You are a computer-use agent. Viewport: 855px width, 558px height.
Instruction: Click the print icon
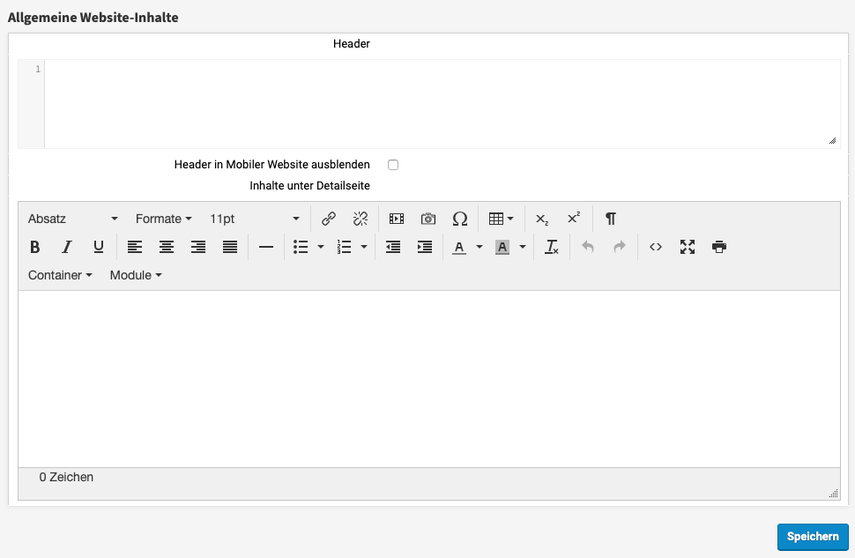coord(719,247)
